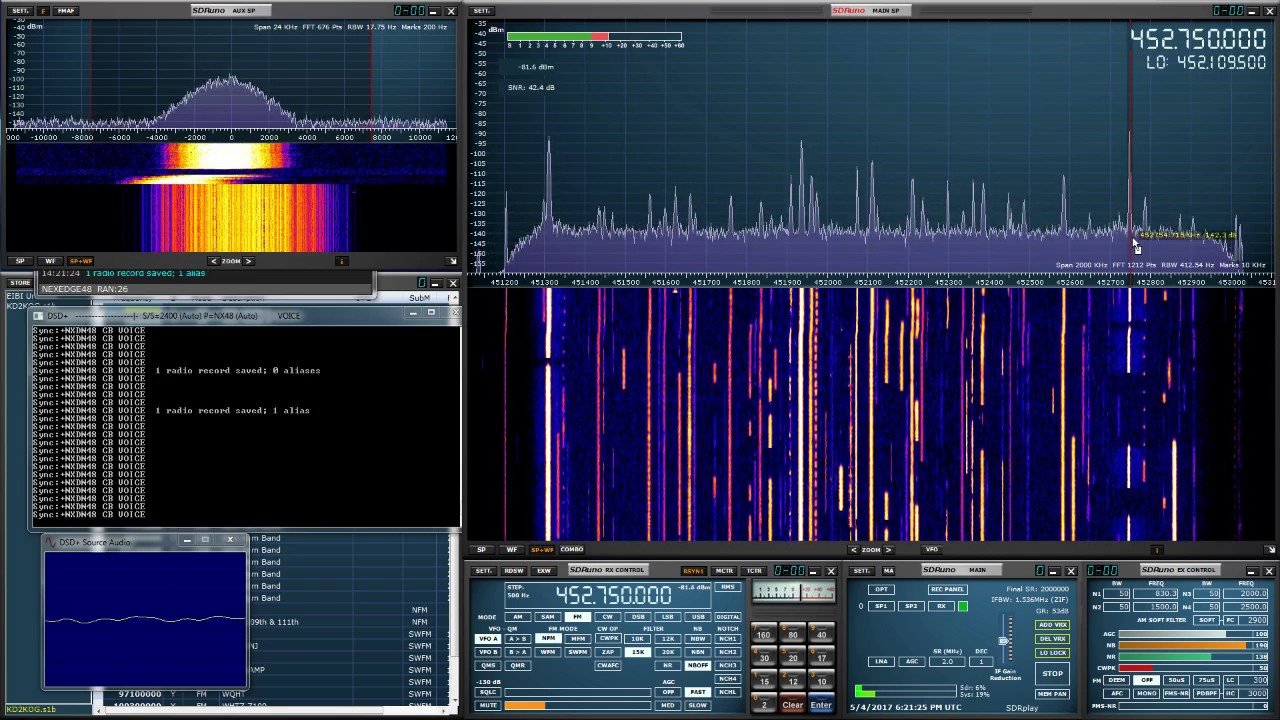This screenshot has width=1280, height=720.
Task: Click LO LOCK button
Action: click(x=1053, y=653)
